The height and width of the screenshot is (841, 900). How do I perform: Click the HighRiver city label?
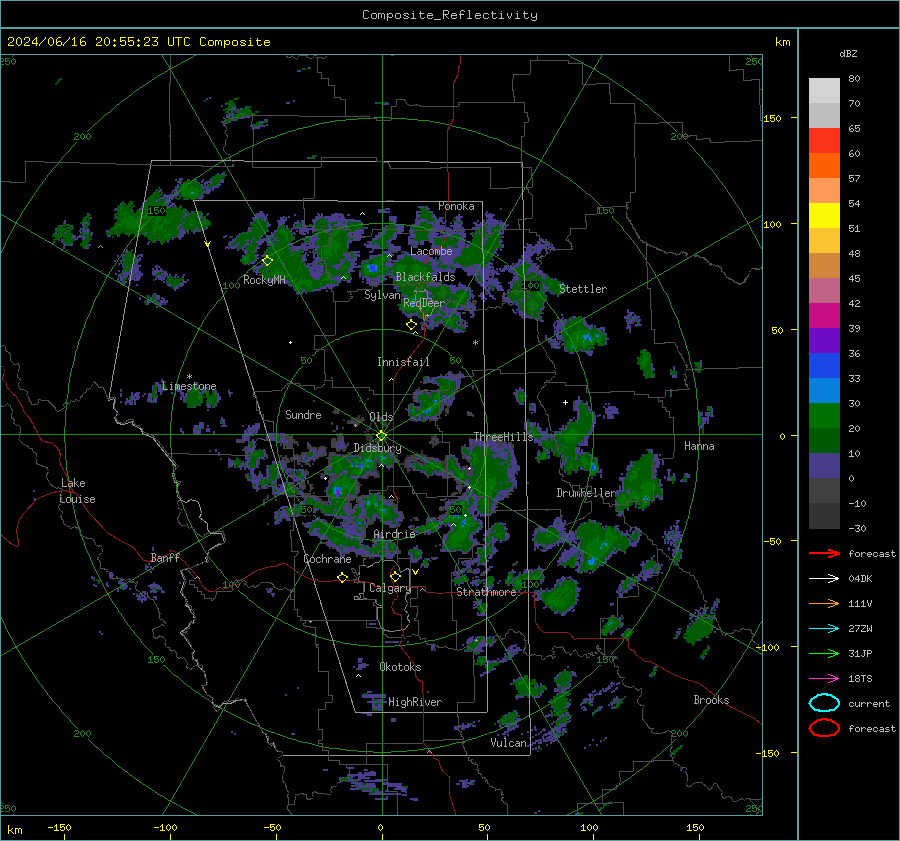pos(415,702)
